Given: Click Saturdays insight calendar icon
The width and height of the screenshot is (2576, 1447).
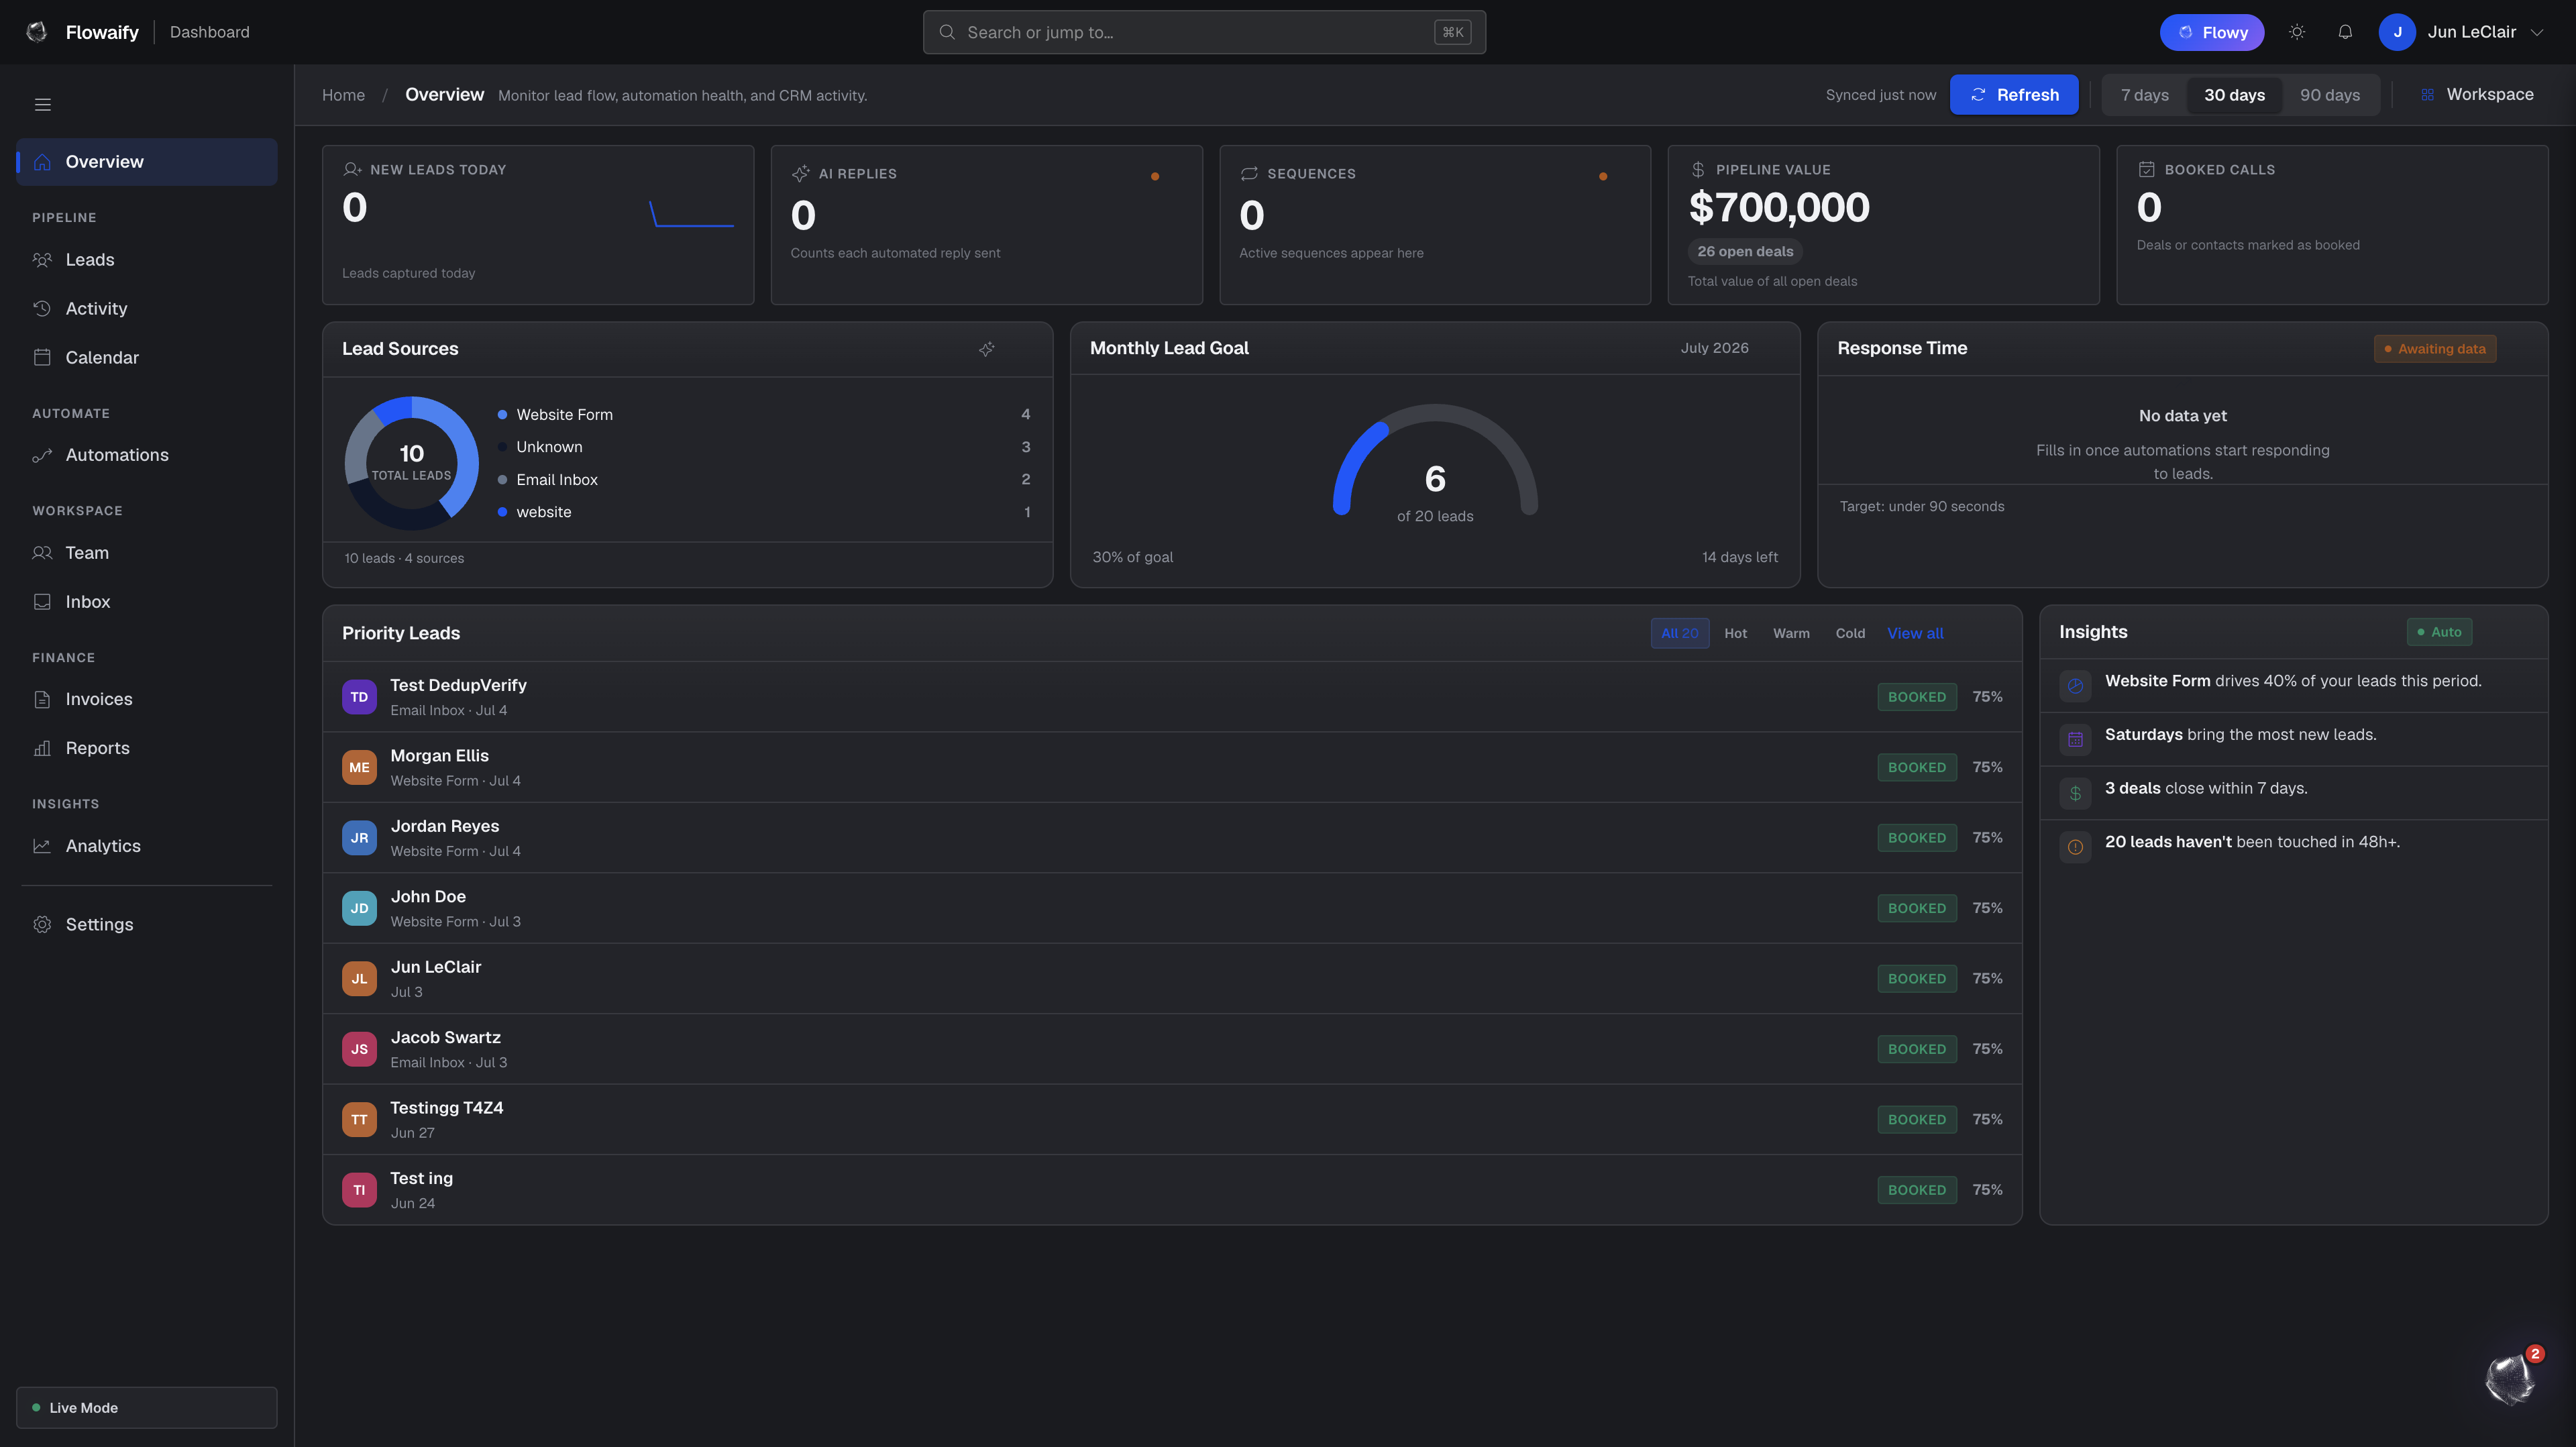Looking at the screenshot, I should [x=2076, y=740].
